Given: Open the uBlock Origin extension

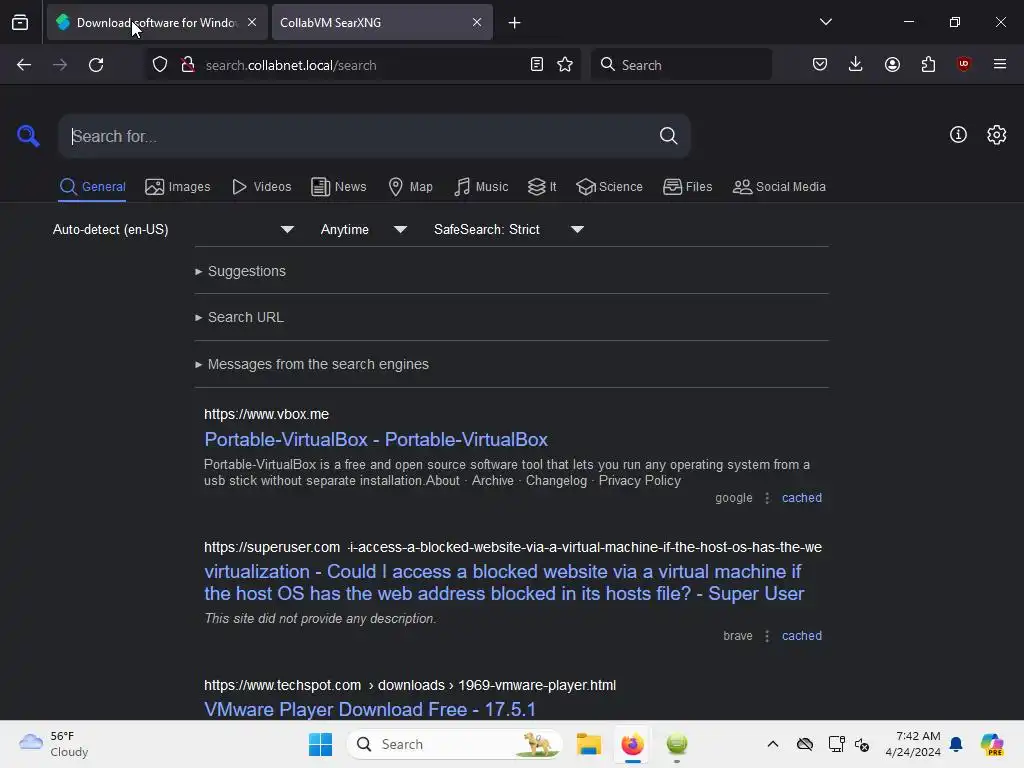Looking at the screenshot, I should pyautogui.click(x=964, y=64).
